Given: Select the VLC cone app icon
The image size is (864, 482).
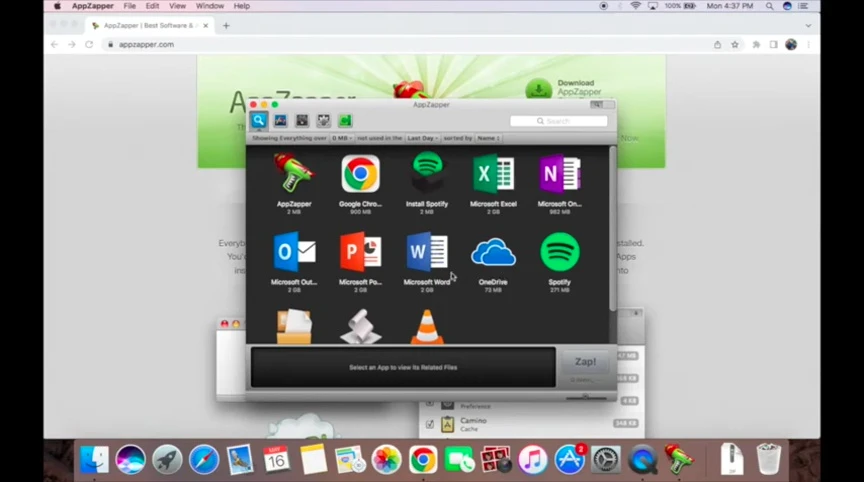Looking at the screenshot, I should pos(427,327).
